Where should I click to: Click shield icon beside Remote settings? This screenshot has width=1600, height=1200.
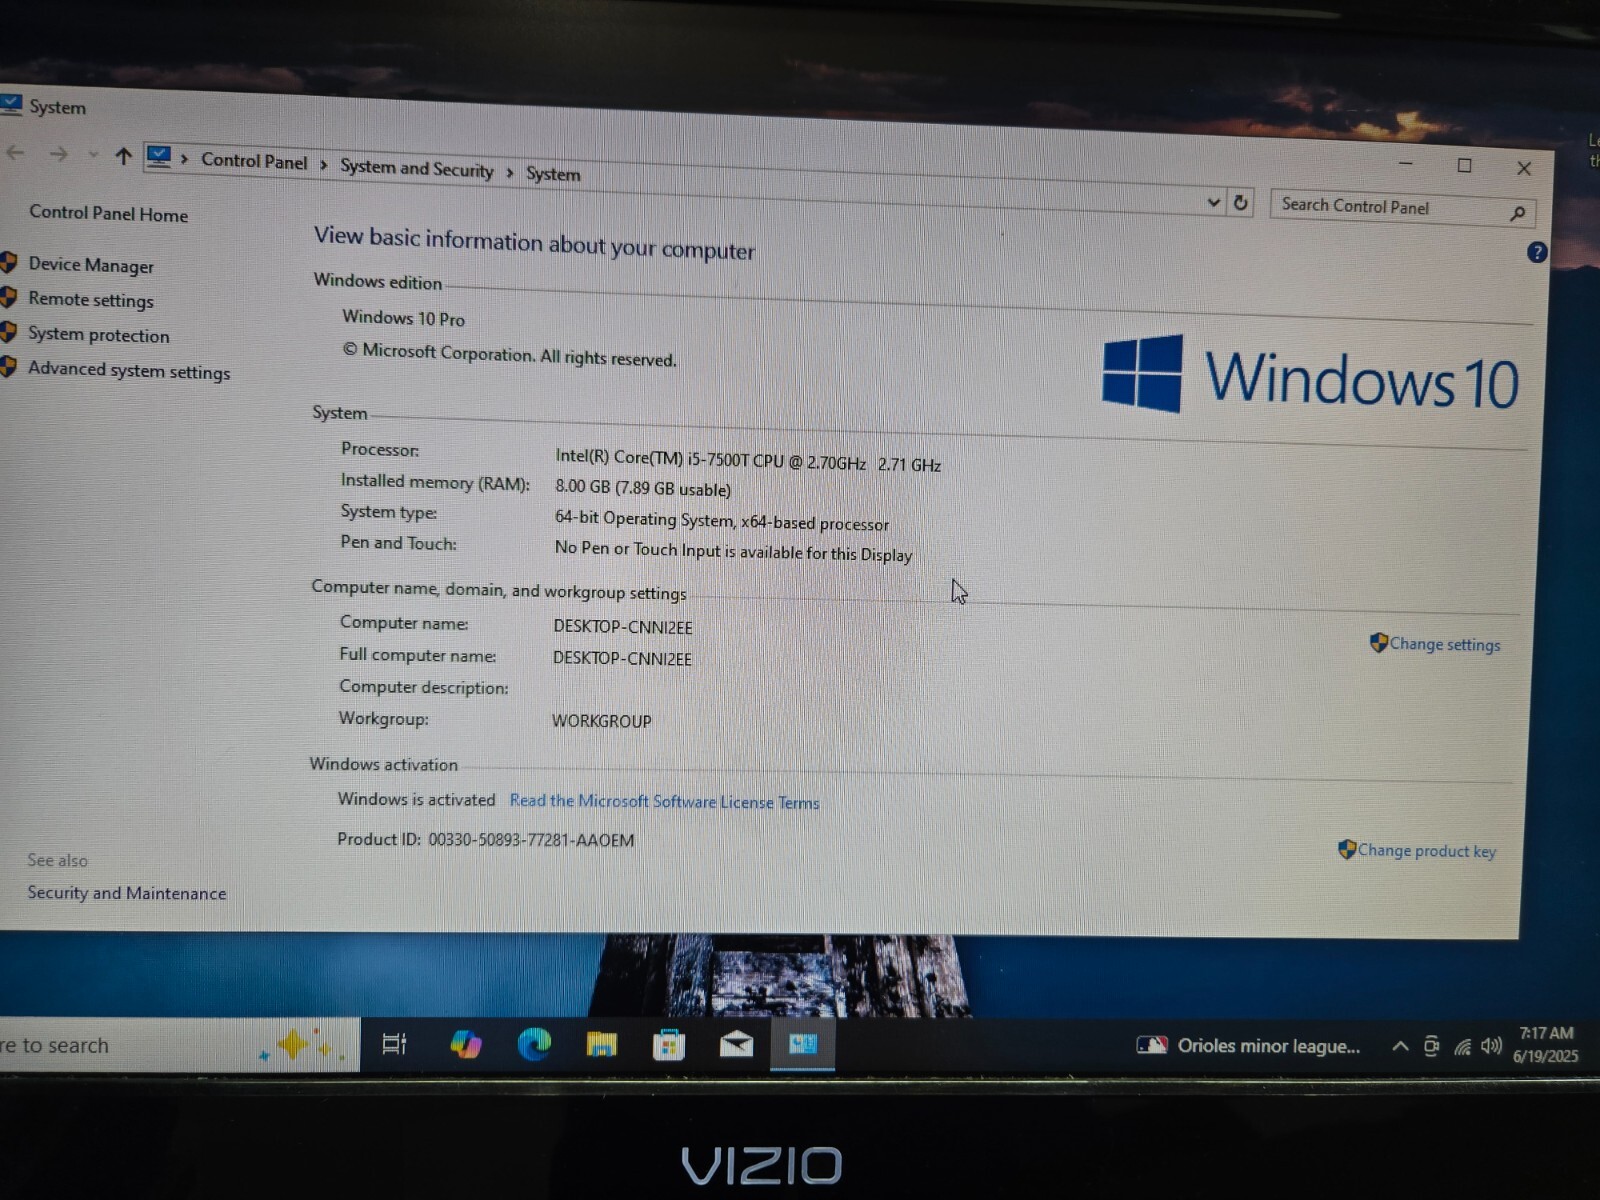click(8, 297)
